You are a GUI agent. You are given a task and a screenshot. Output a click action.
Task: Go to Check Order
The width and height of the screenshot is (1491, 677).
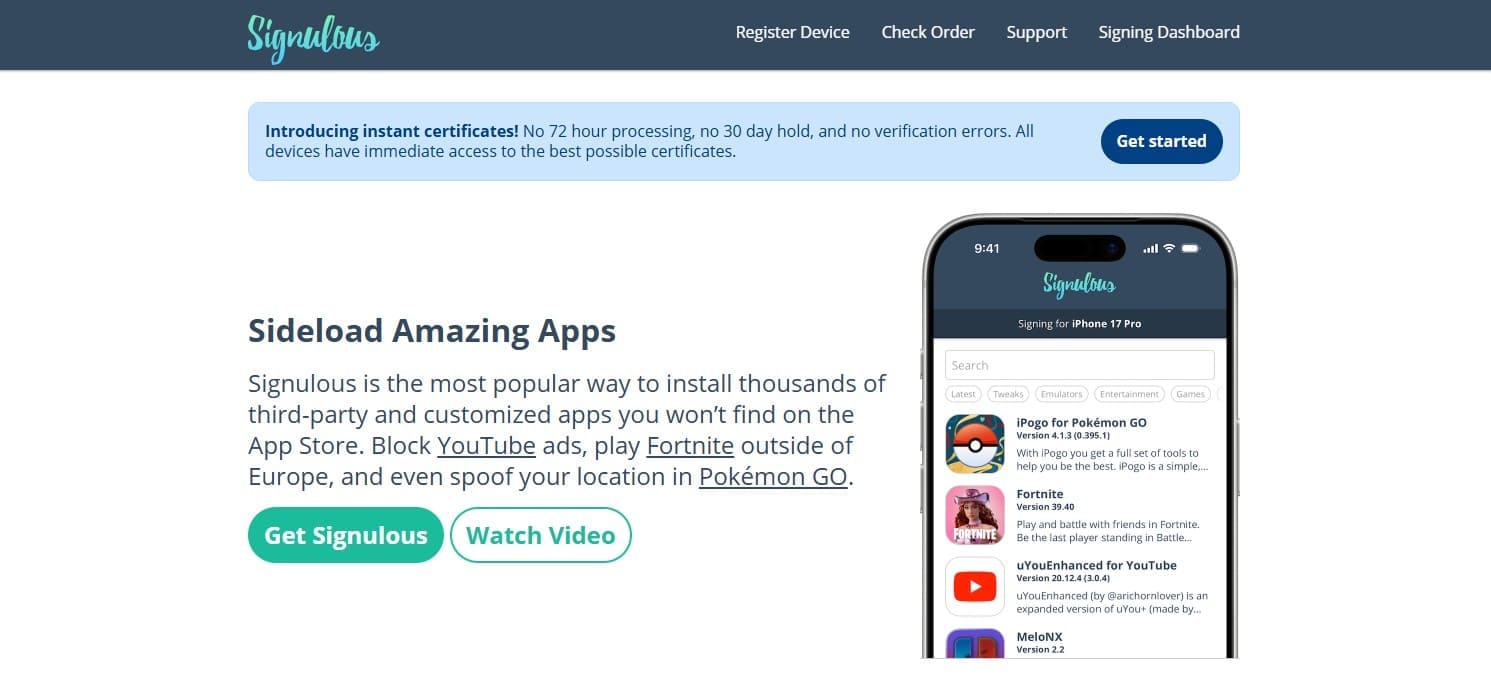[928, 32]
